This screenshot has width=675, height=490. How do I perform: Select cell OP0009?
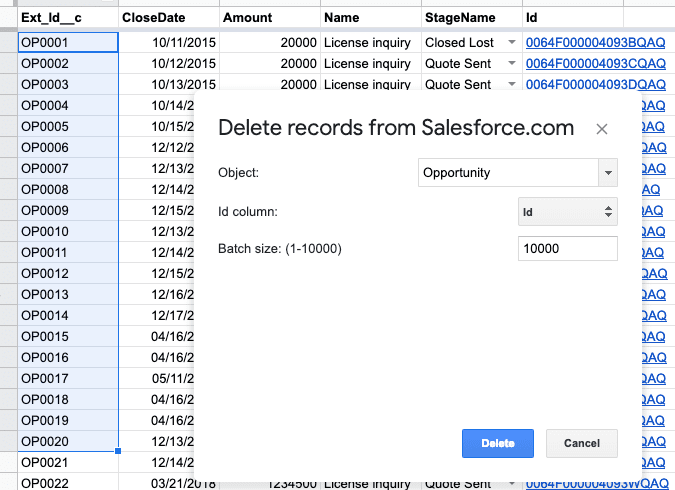click(x=68, y=210)
